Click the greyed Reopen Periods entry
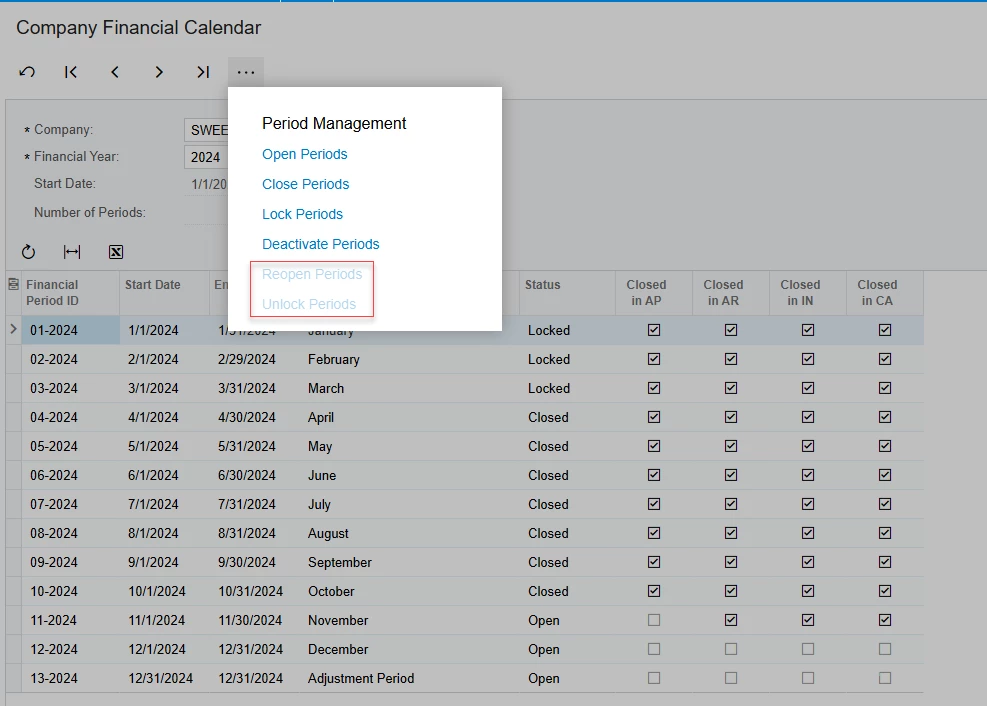987x706 pixels. pyautogui.click(x=312, y=274)
